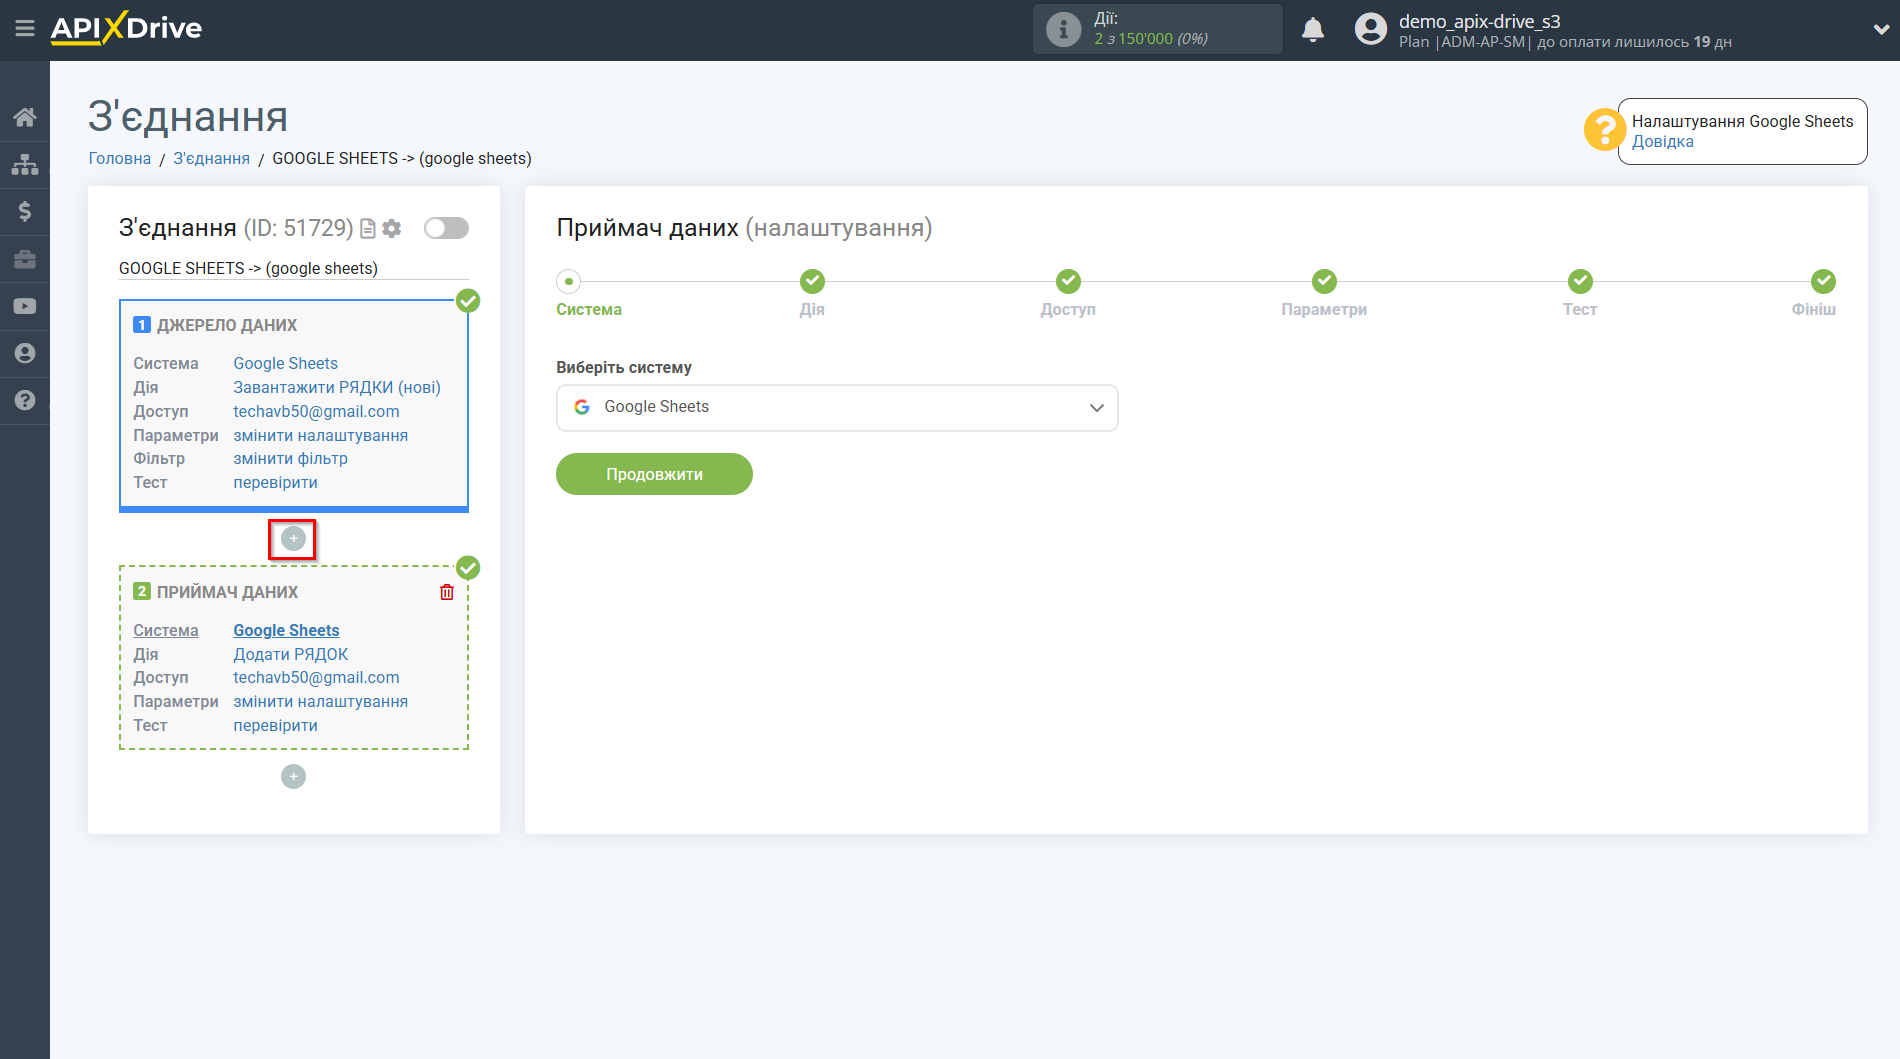1900x1059 pixels.
Task: Open the briefcase sidebar icon
Action: coord(25,259)
